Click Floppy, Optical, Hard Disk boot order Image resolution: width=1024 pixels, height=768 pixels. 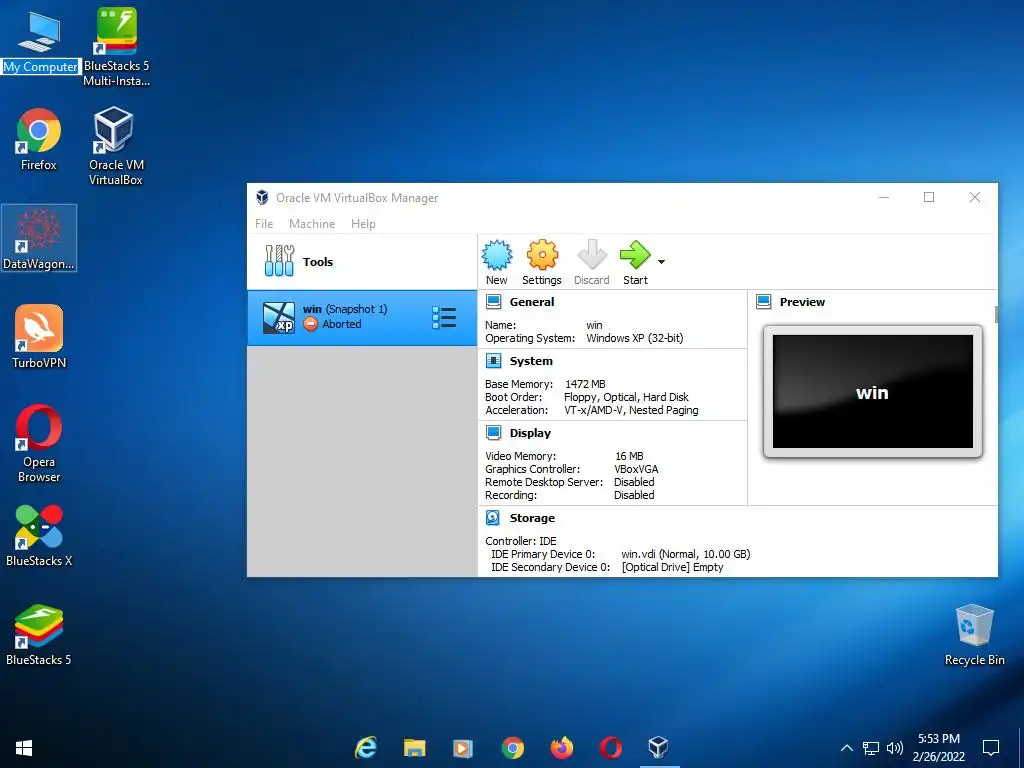(626, 397)
